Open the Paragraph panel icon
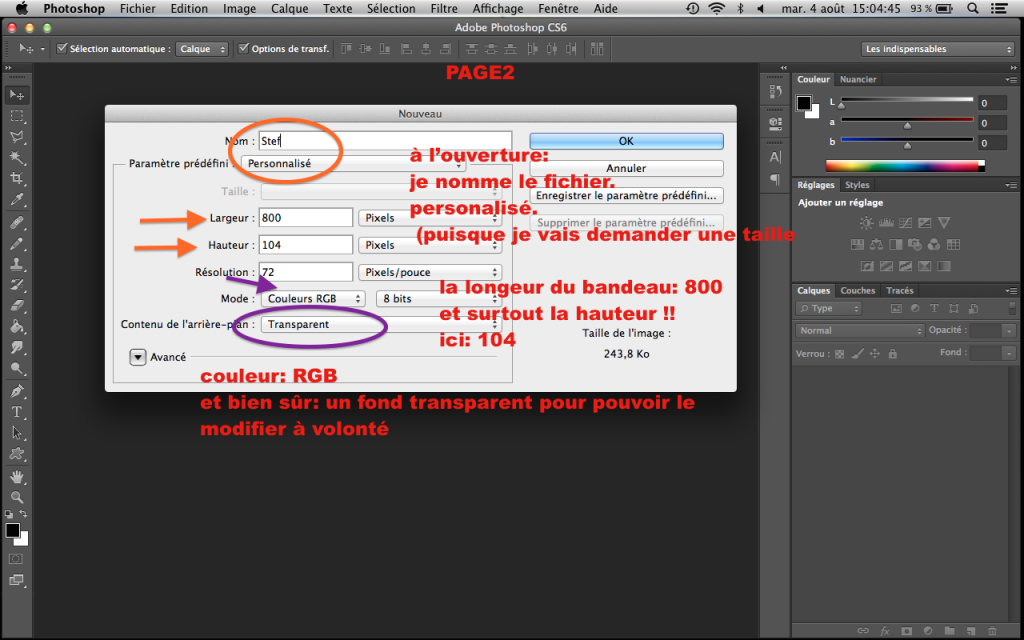Viewport: 1024px width, 640px height. [775, 179]
